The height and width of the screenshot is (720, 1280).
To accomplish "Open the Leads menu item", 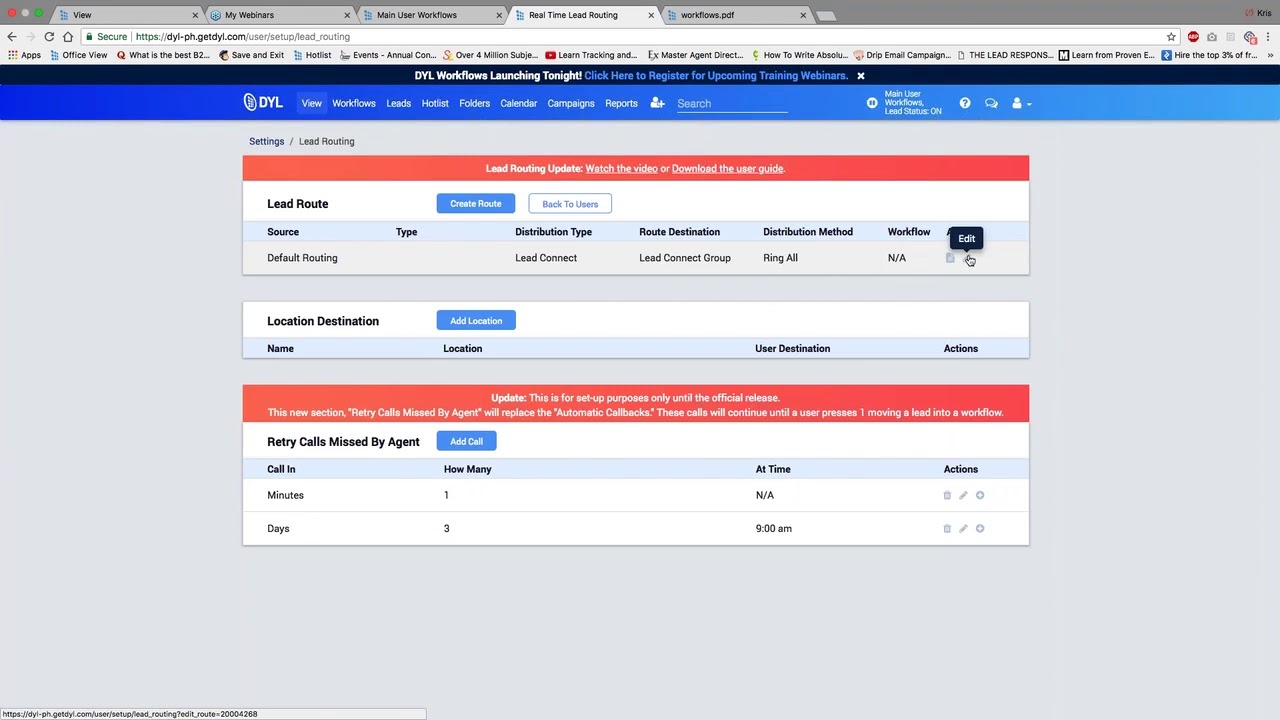I will click(398, 103).
